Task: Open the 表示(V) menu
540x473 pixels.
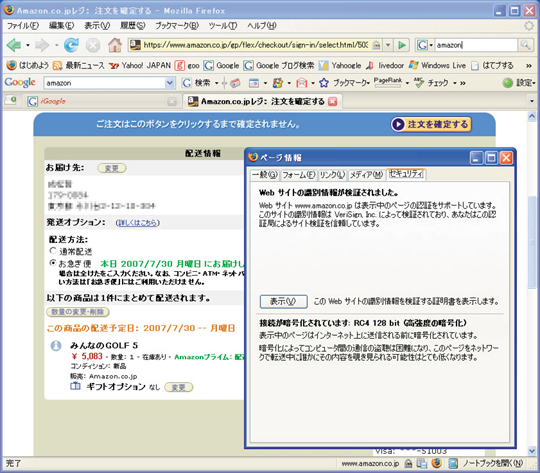Action: click(x=97, y=25)
